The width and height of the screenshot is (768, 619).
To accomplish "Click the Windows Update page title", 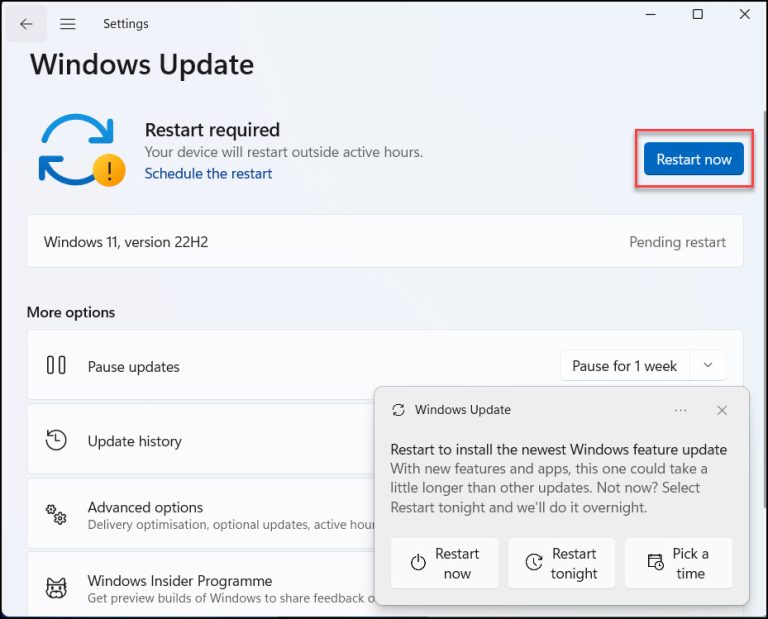I will pos(142,65).
